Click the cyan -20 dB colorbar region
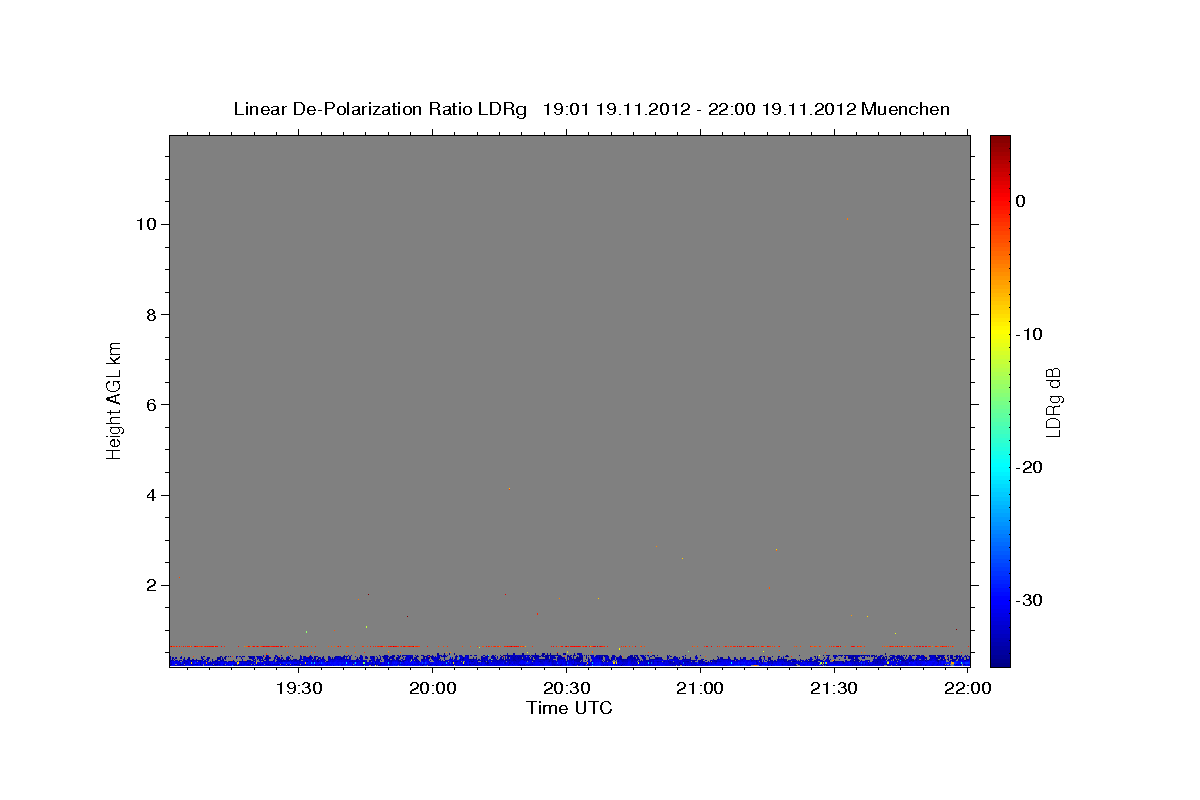The image size is (1200, 800). (x=1000, y=467)
